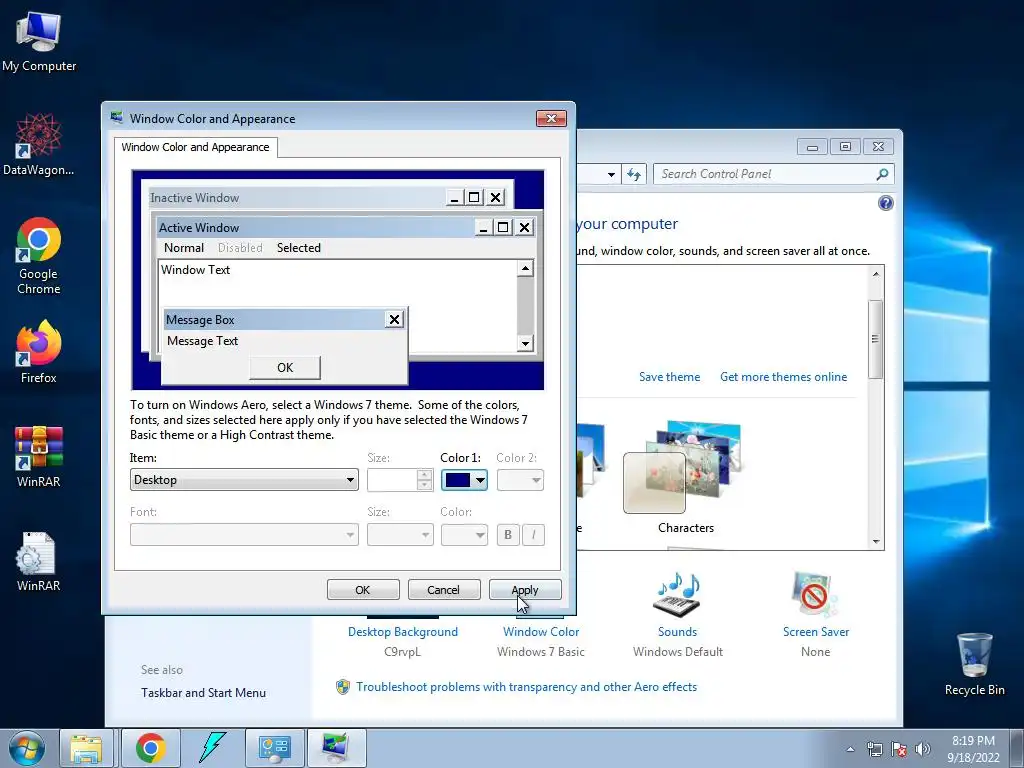Click the Save theme link
Viewport: 1024px width, 768px height.
pyautogui.click(x=669, y=377)
